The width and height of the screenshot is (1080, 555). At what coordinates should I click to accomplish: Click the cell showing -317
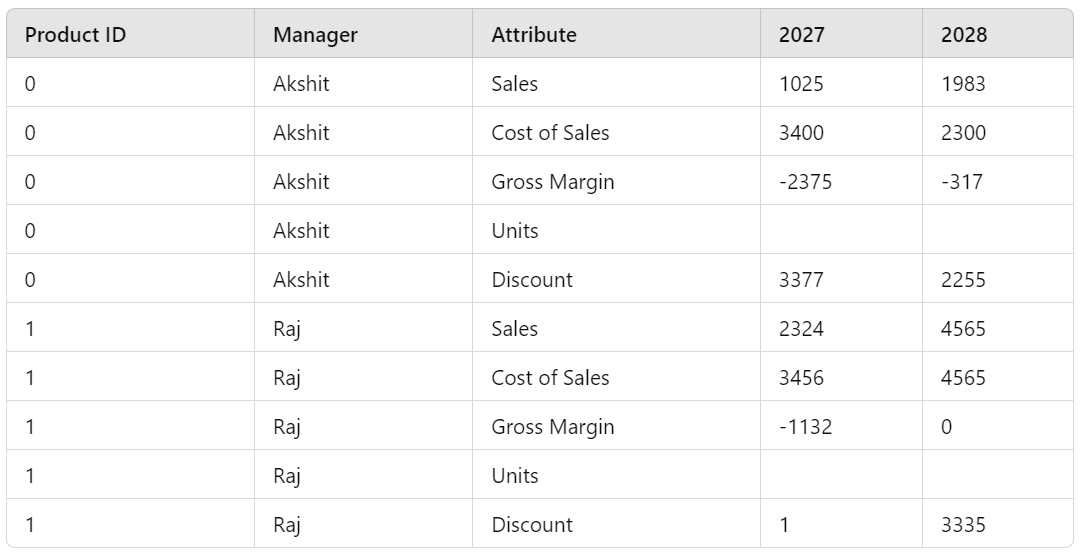pyautogui.click(x=962, y=182)
